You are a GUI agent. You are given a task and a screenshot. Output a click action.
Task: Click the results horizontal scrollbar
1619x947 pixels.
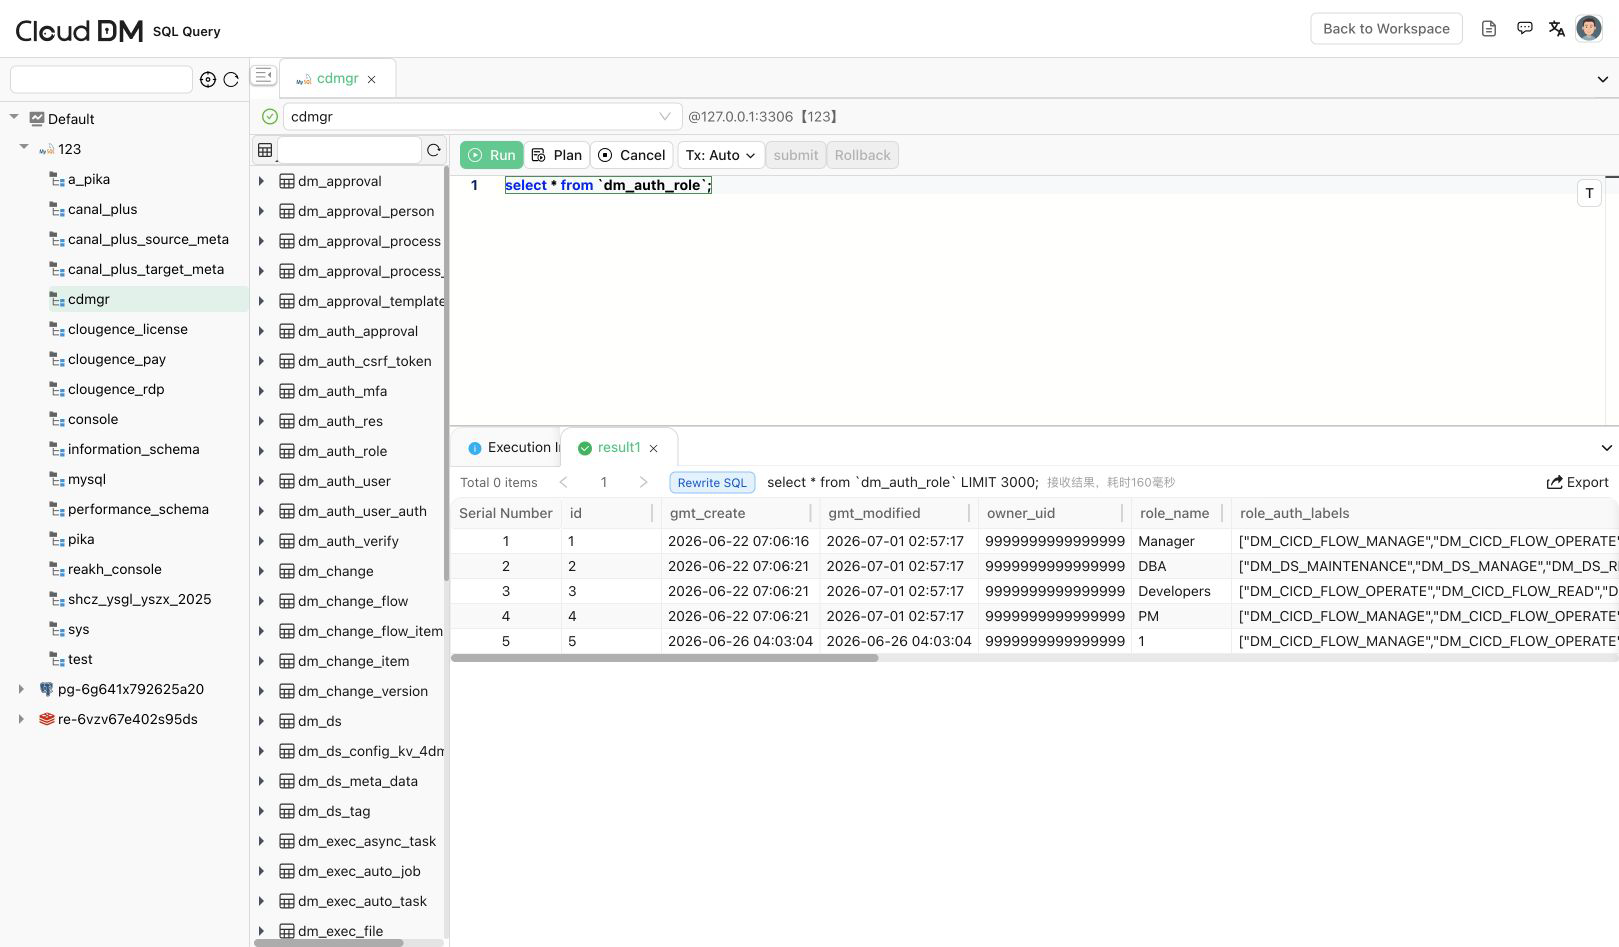[665, 658]
